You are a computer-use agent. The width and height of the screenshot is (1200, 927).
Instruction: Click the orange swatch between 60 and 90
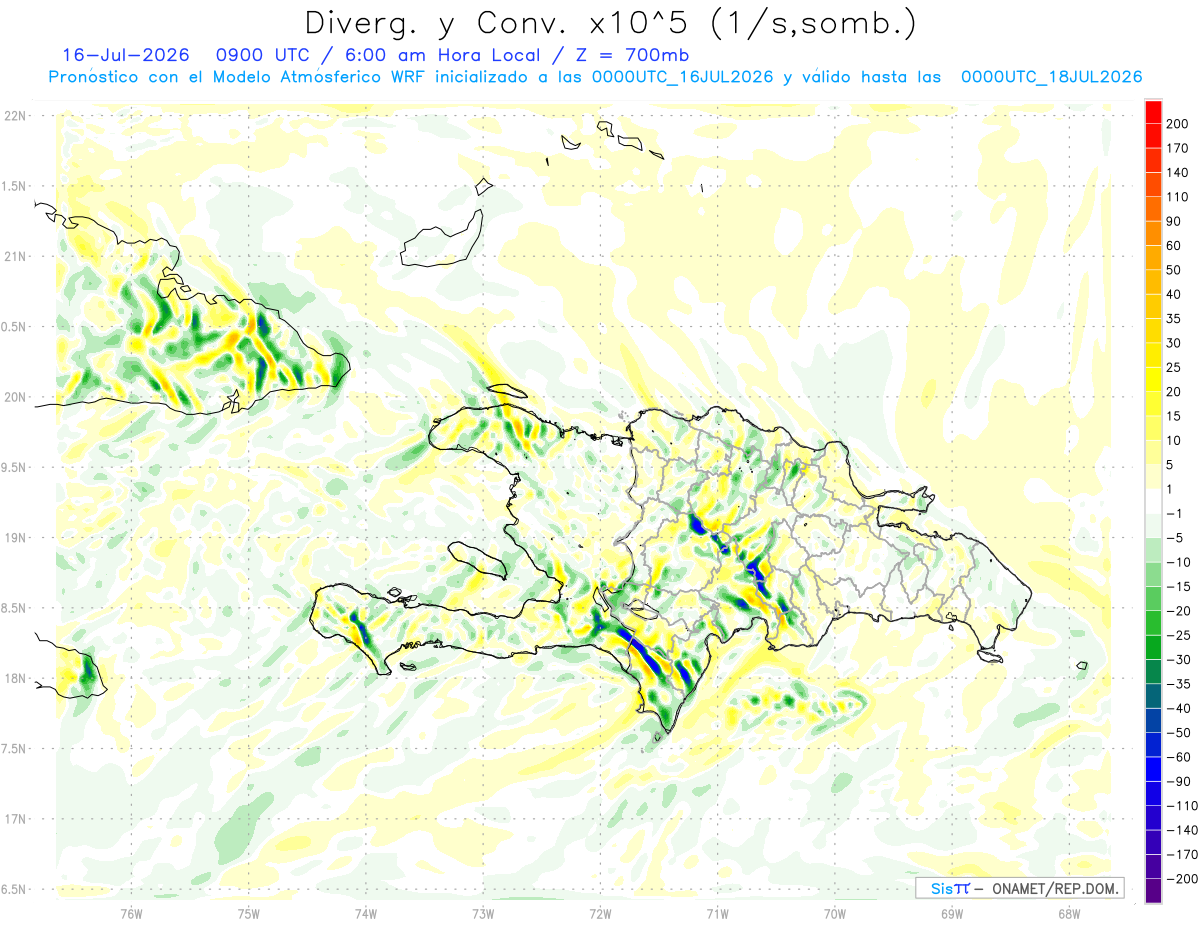tap(1153, 233)
